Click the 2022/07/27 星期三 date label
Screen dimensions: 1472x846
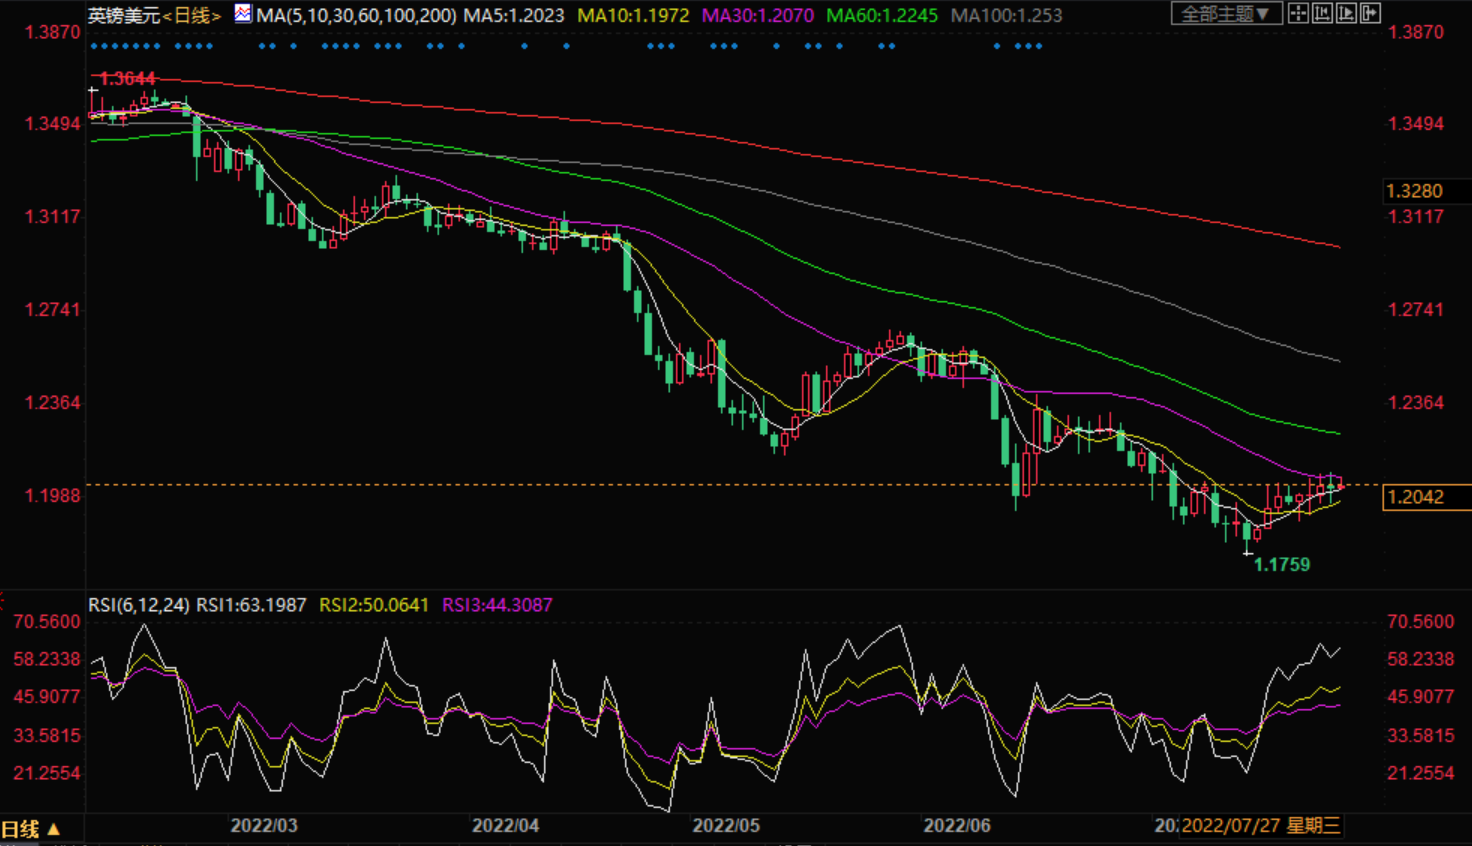click(1260, 826)
